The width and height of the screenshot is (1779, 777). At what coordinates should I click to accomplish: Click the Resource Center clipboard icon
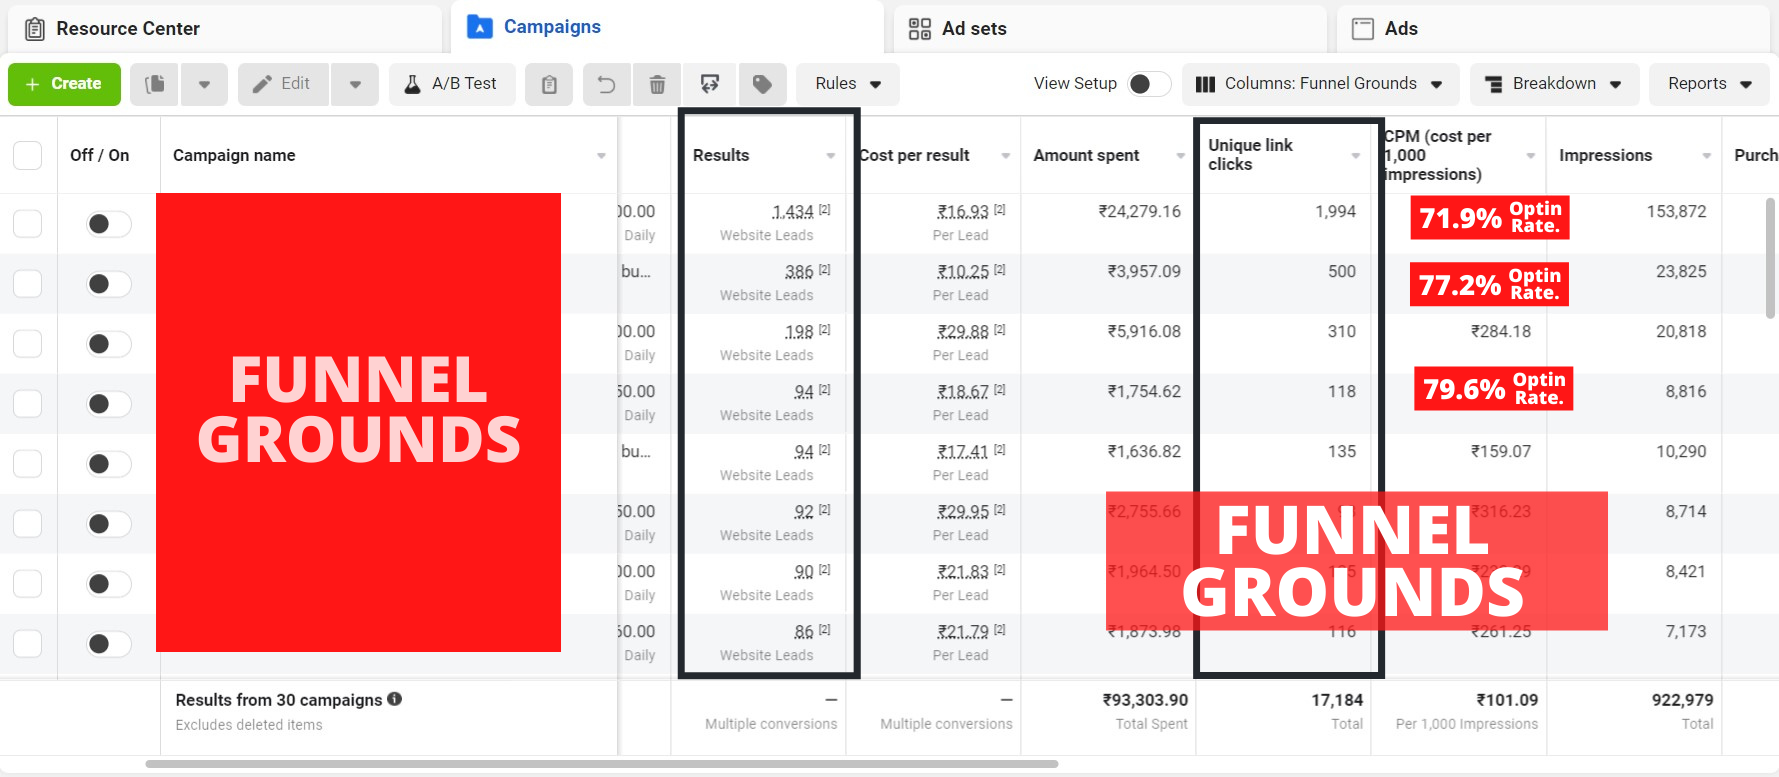35,29
